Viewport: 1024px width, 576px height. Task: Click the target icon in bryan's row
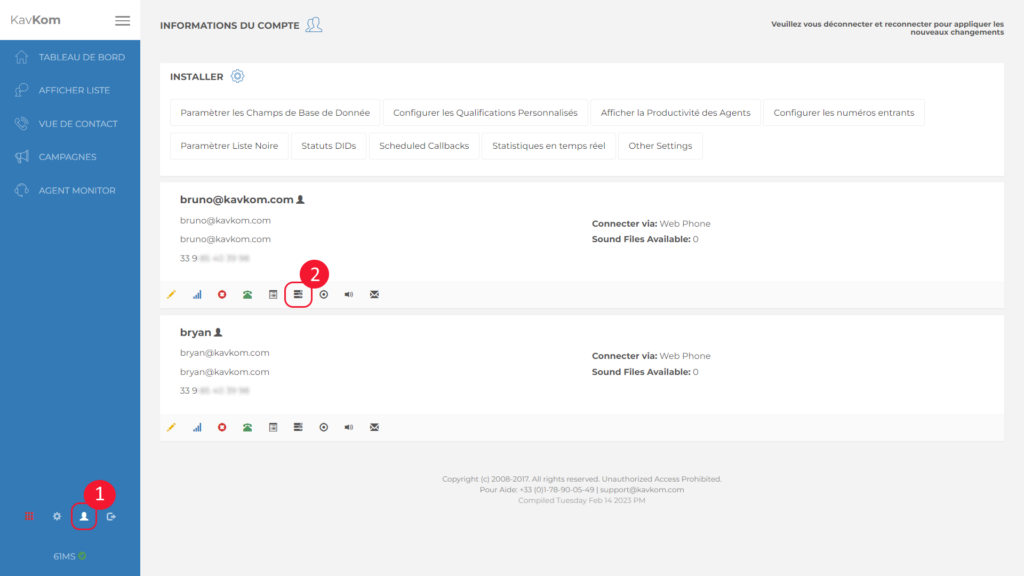323,427
